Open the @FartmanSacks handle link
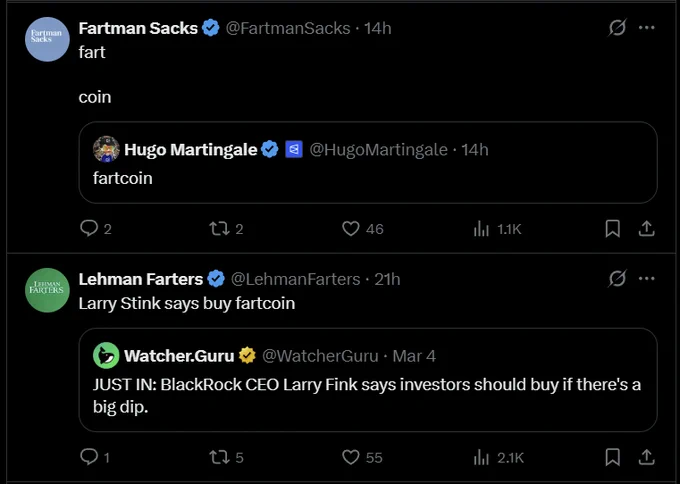680x484 pixels. tap(288, 28)
